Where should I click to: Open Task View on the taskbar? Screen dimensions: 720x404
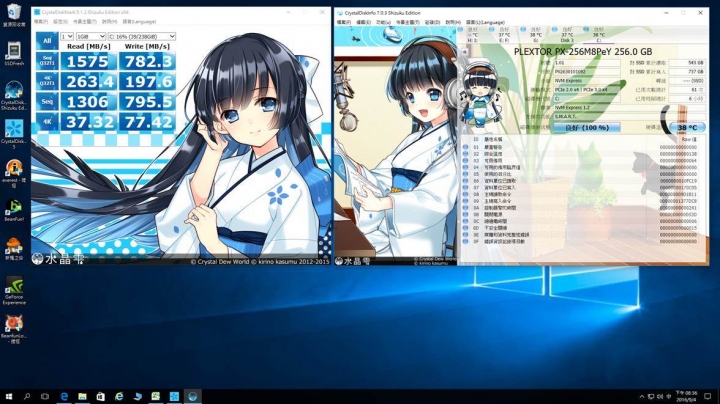coord(45,396)
